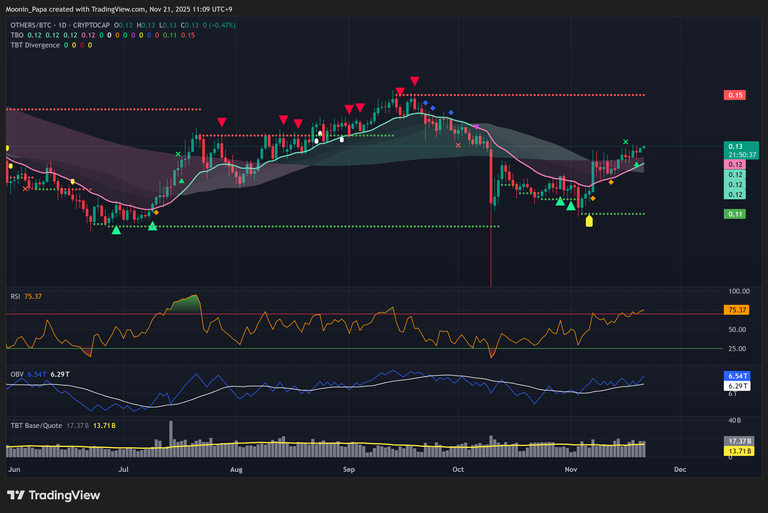
Task: Click the green 0.11 support price label
Action: tap(735, 214)
